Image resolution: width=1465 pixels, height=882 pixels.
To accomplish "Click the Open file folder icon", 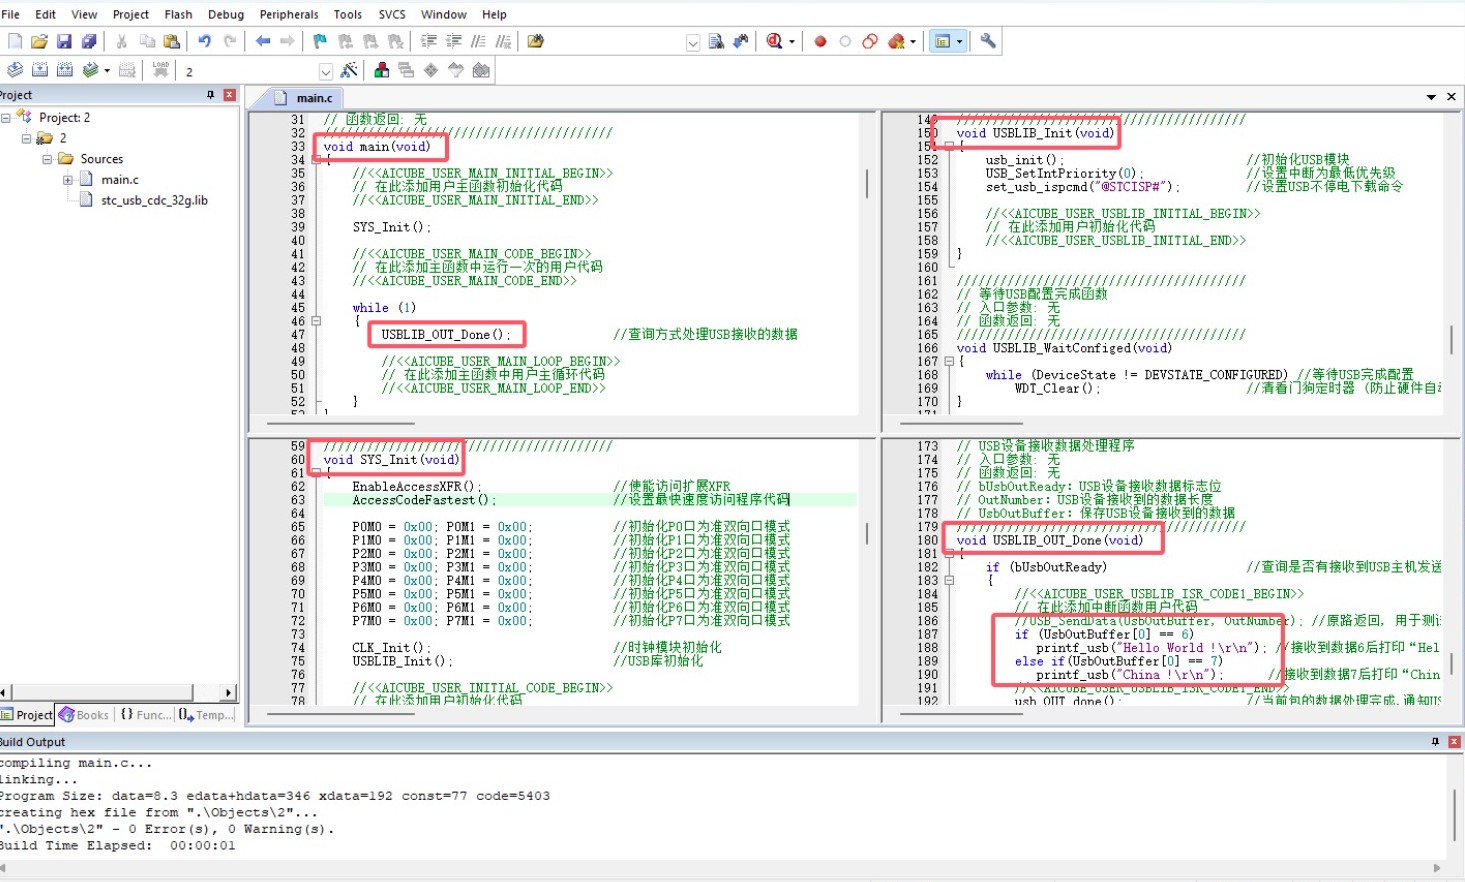I will click(39, 41).
